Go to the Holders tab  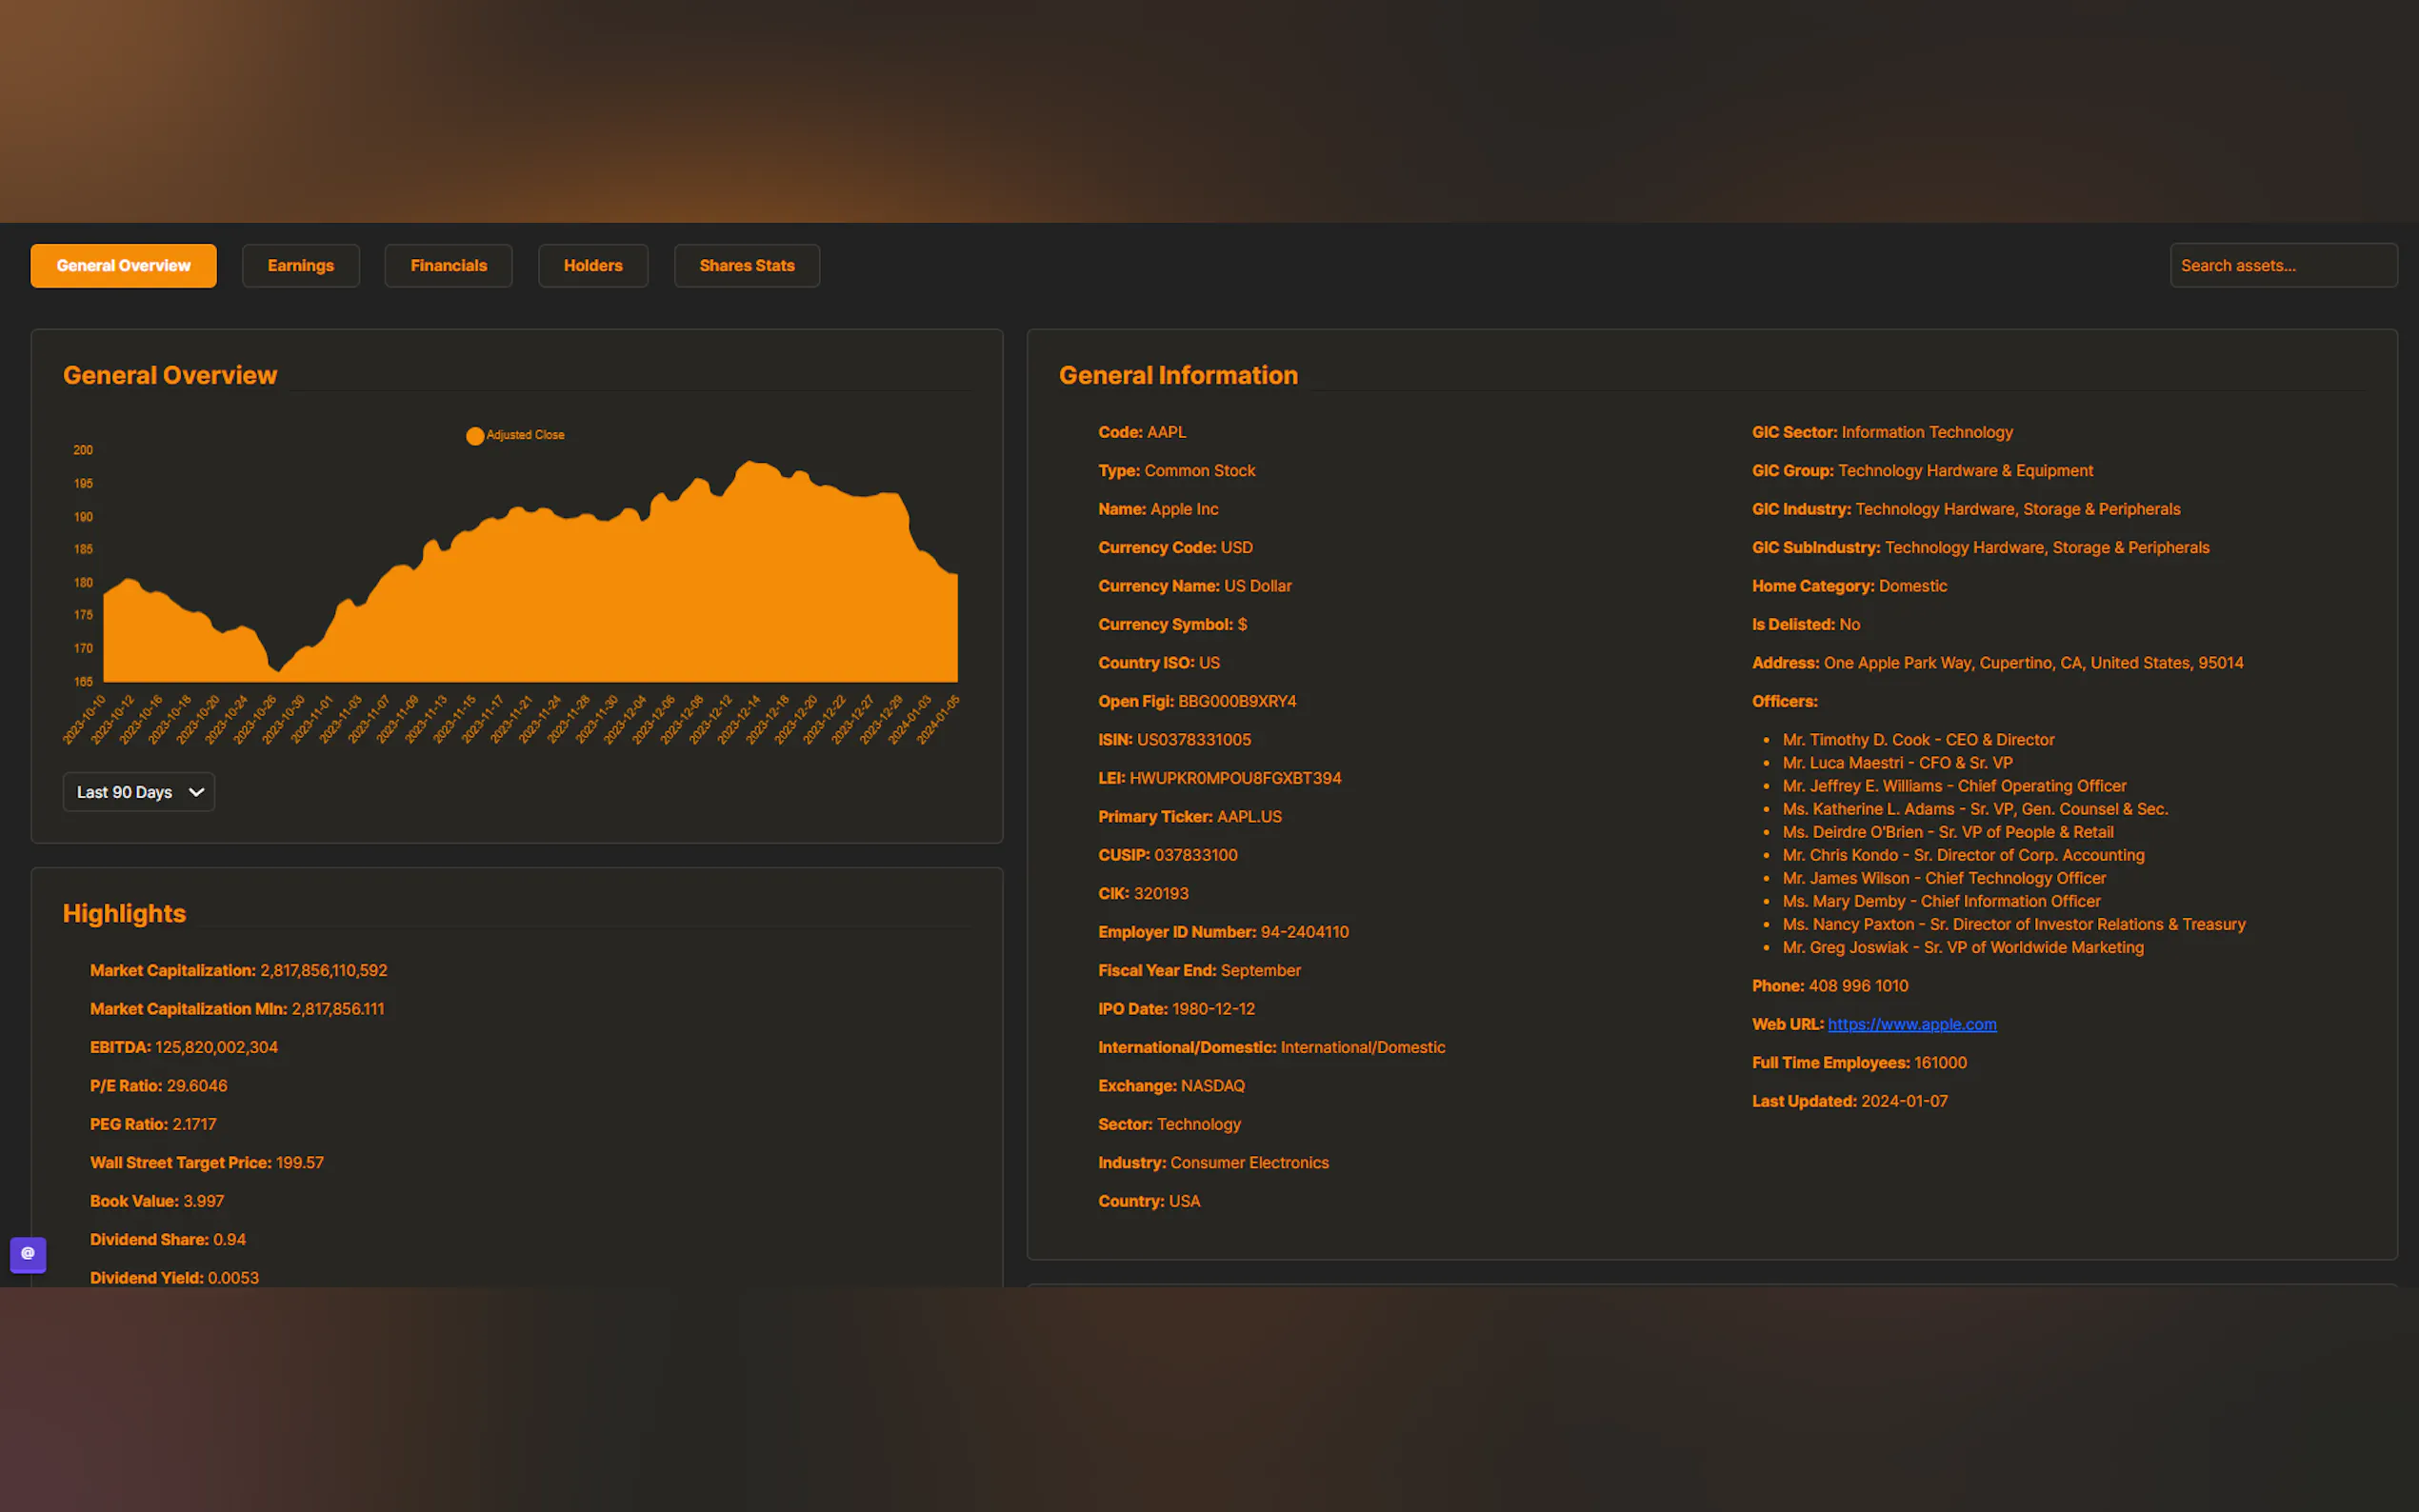(593, 266)
